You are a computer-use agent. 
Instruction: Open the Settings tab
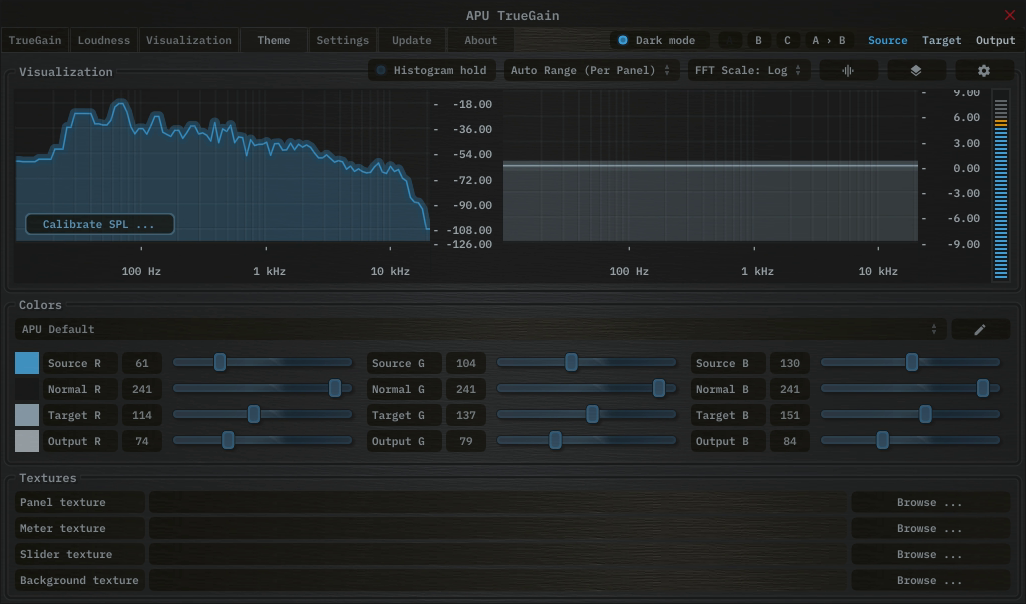point(343,41)
